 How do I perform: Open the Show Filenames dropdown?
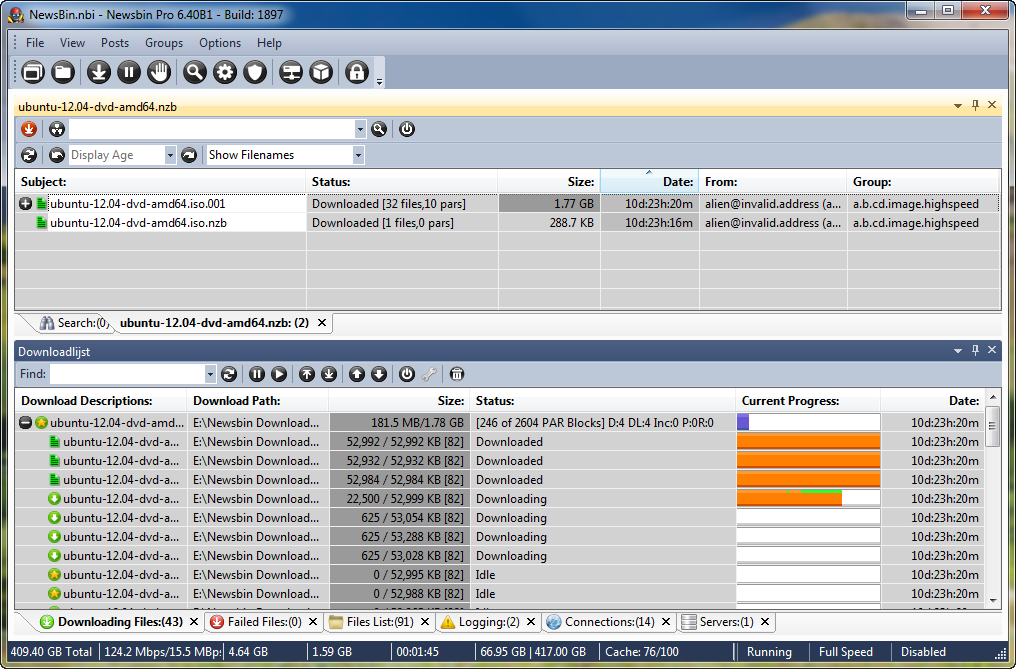358,155
